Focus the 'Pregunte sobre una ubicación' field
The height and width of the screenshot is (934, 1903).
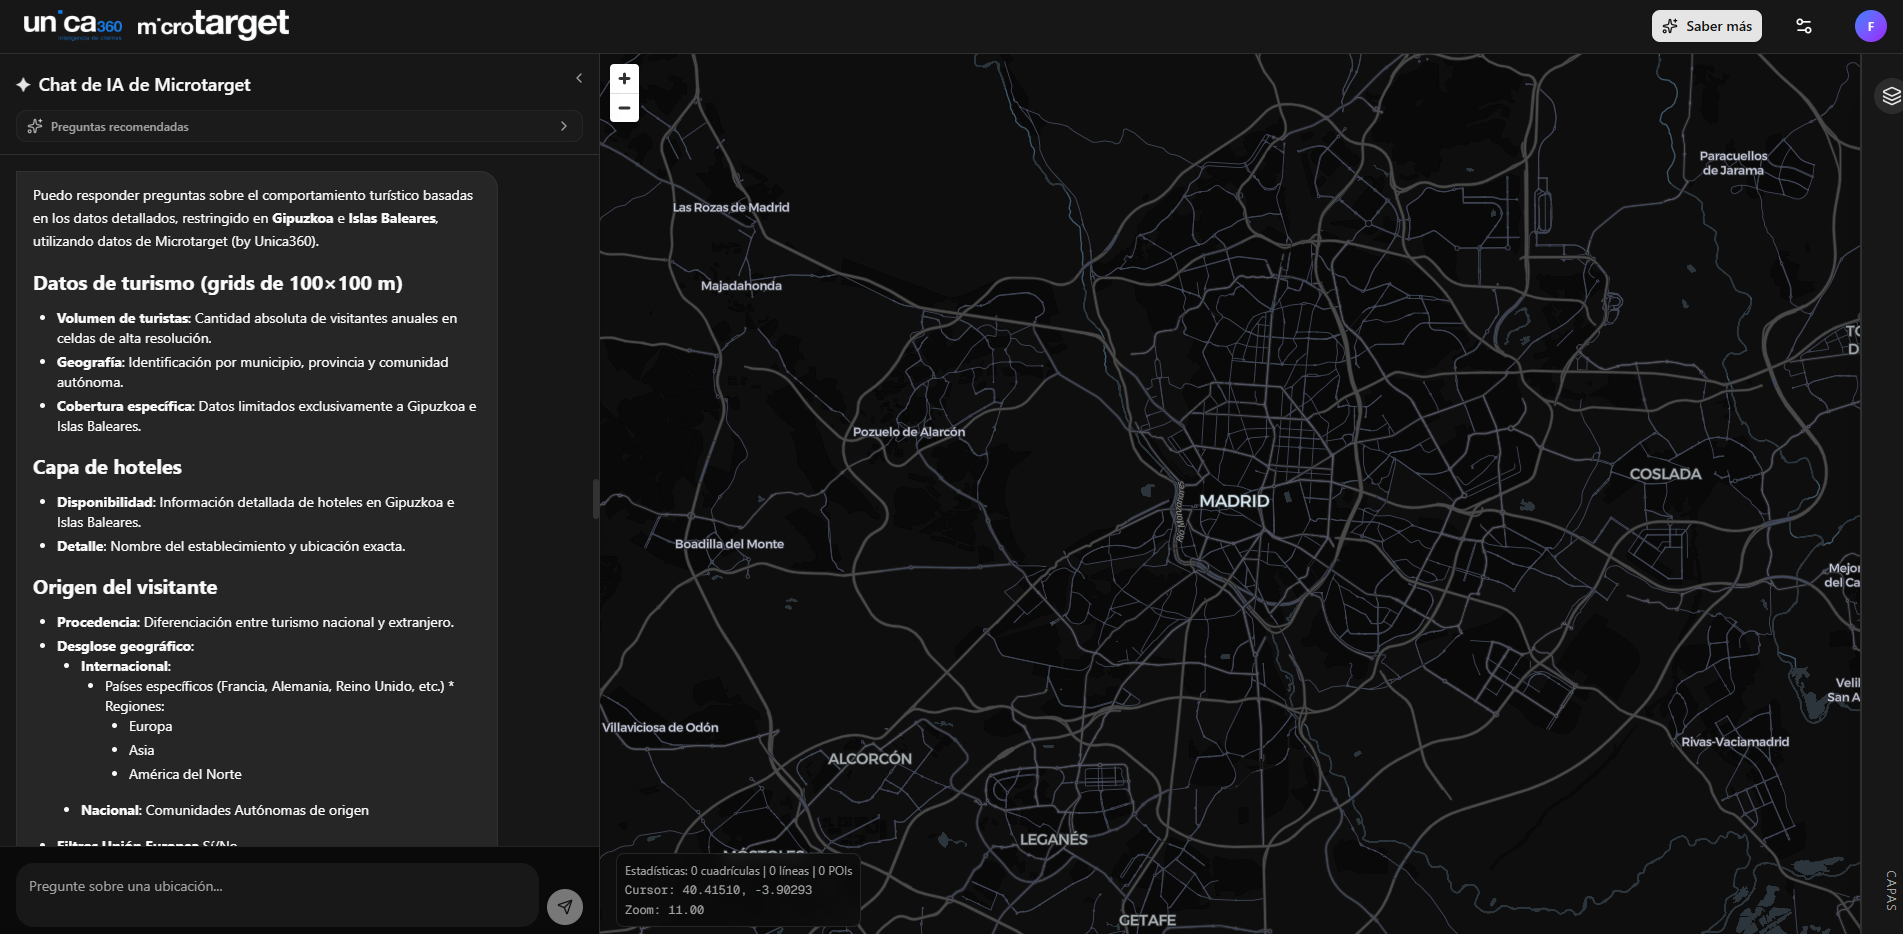click(x=277, y=887)
